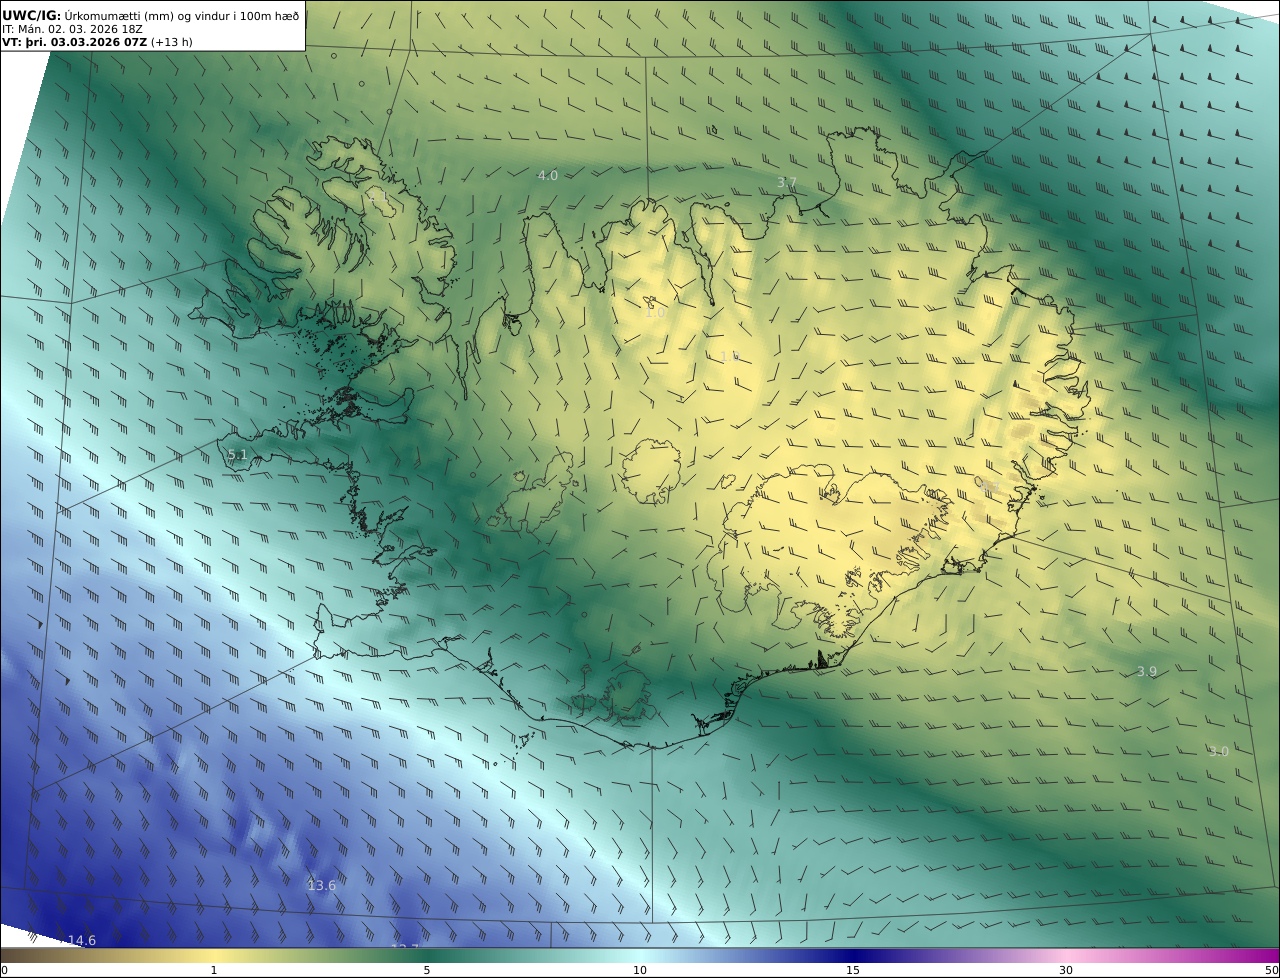The height and width of the screenshot is (978, 1280).
Task: Click the colorbar tick label 1
Action: tap(213, 970)
